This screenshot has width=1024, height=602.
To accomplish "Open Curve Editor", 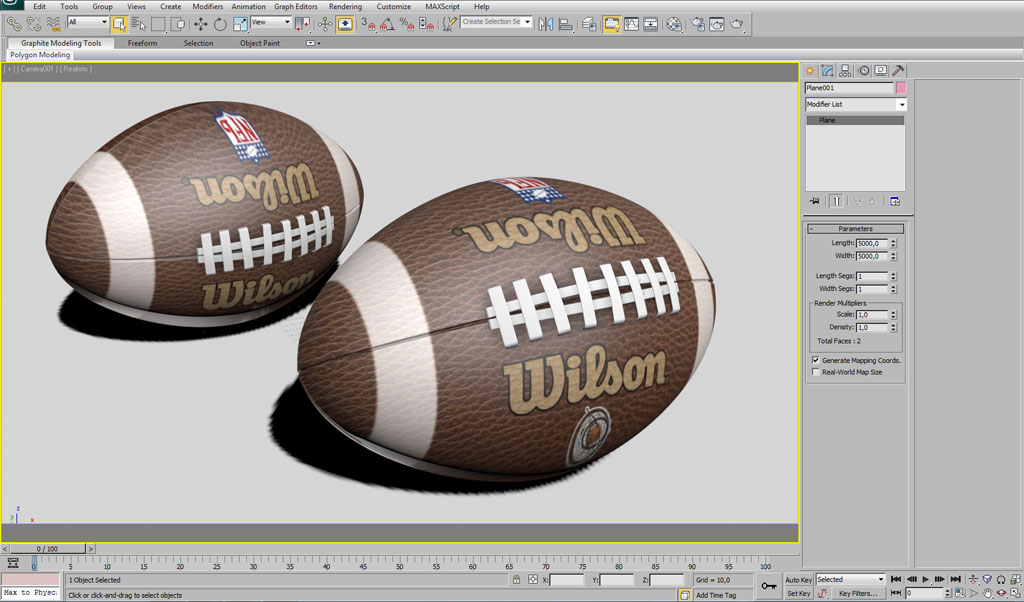I will point(632,24).
